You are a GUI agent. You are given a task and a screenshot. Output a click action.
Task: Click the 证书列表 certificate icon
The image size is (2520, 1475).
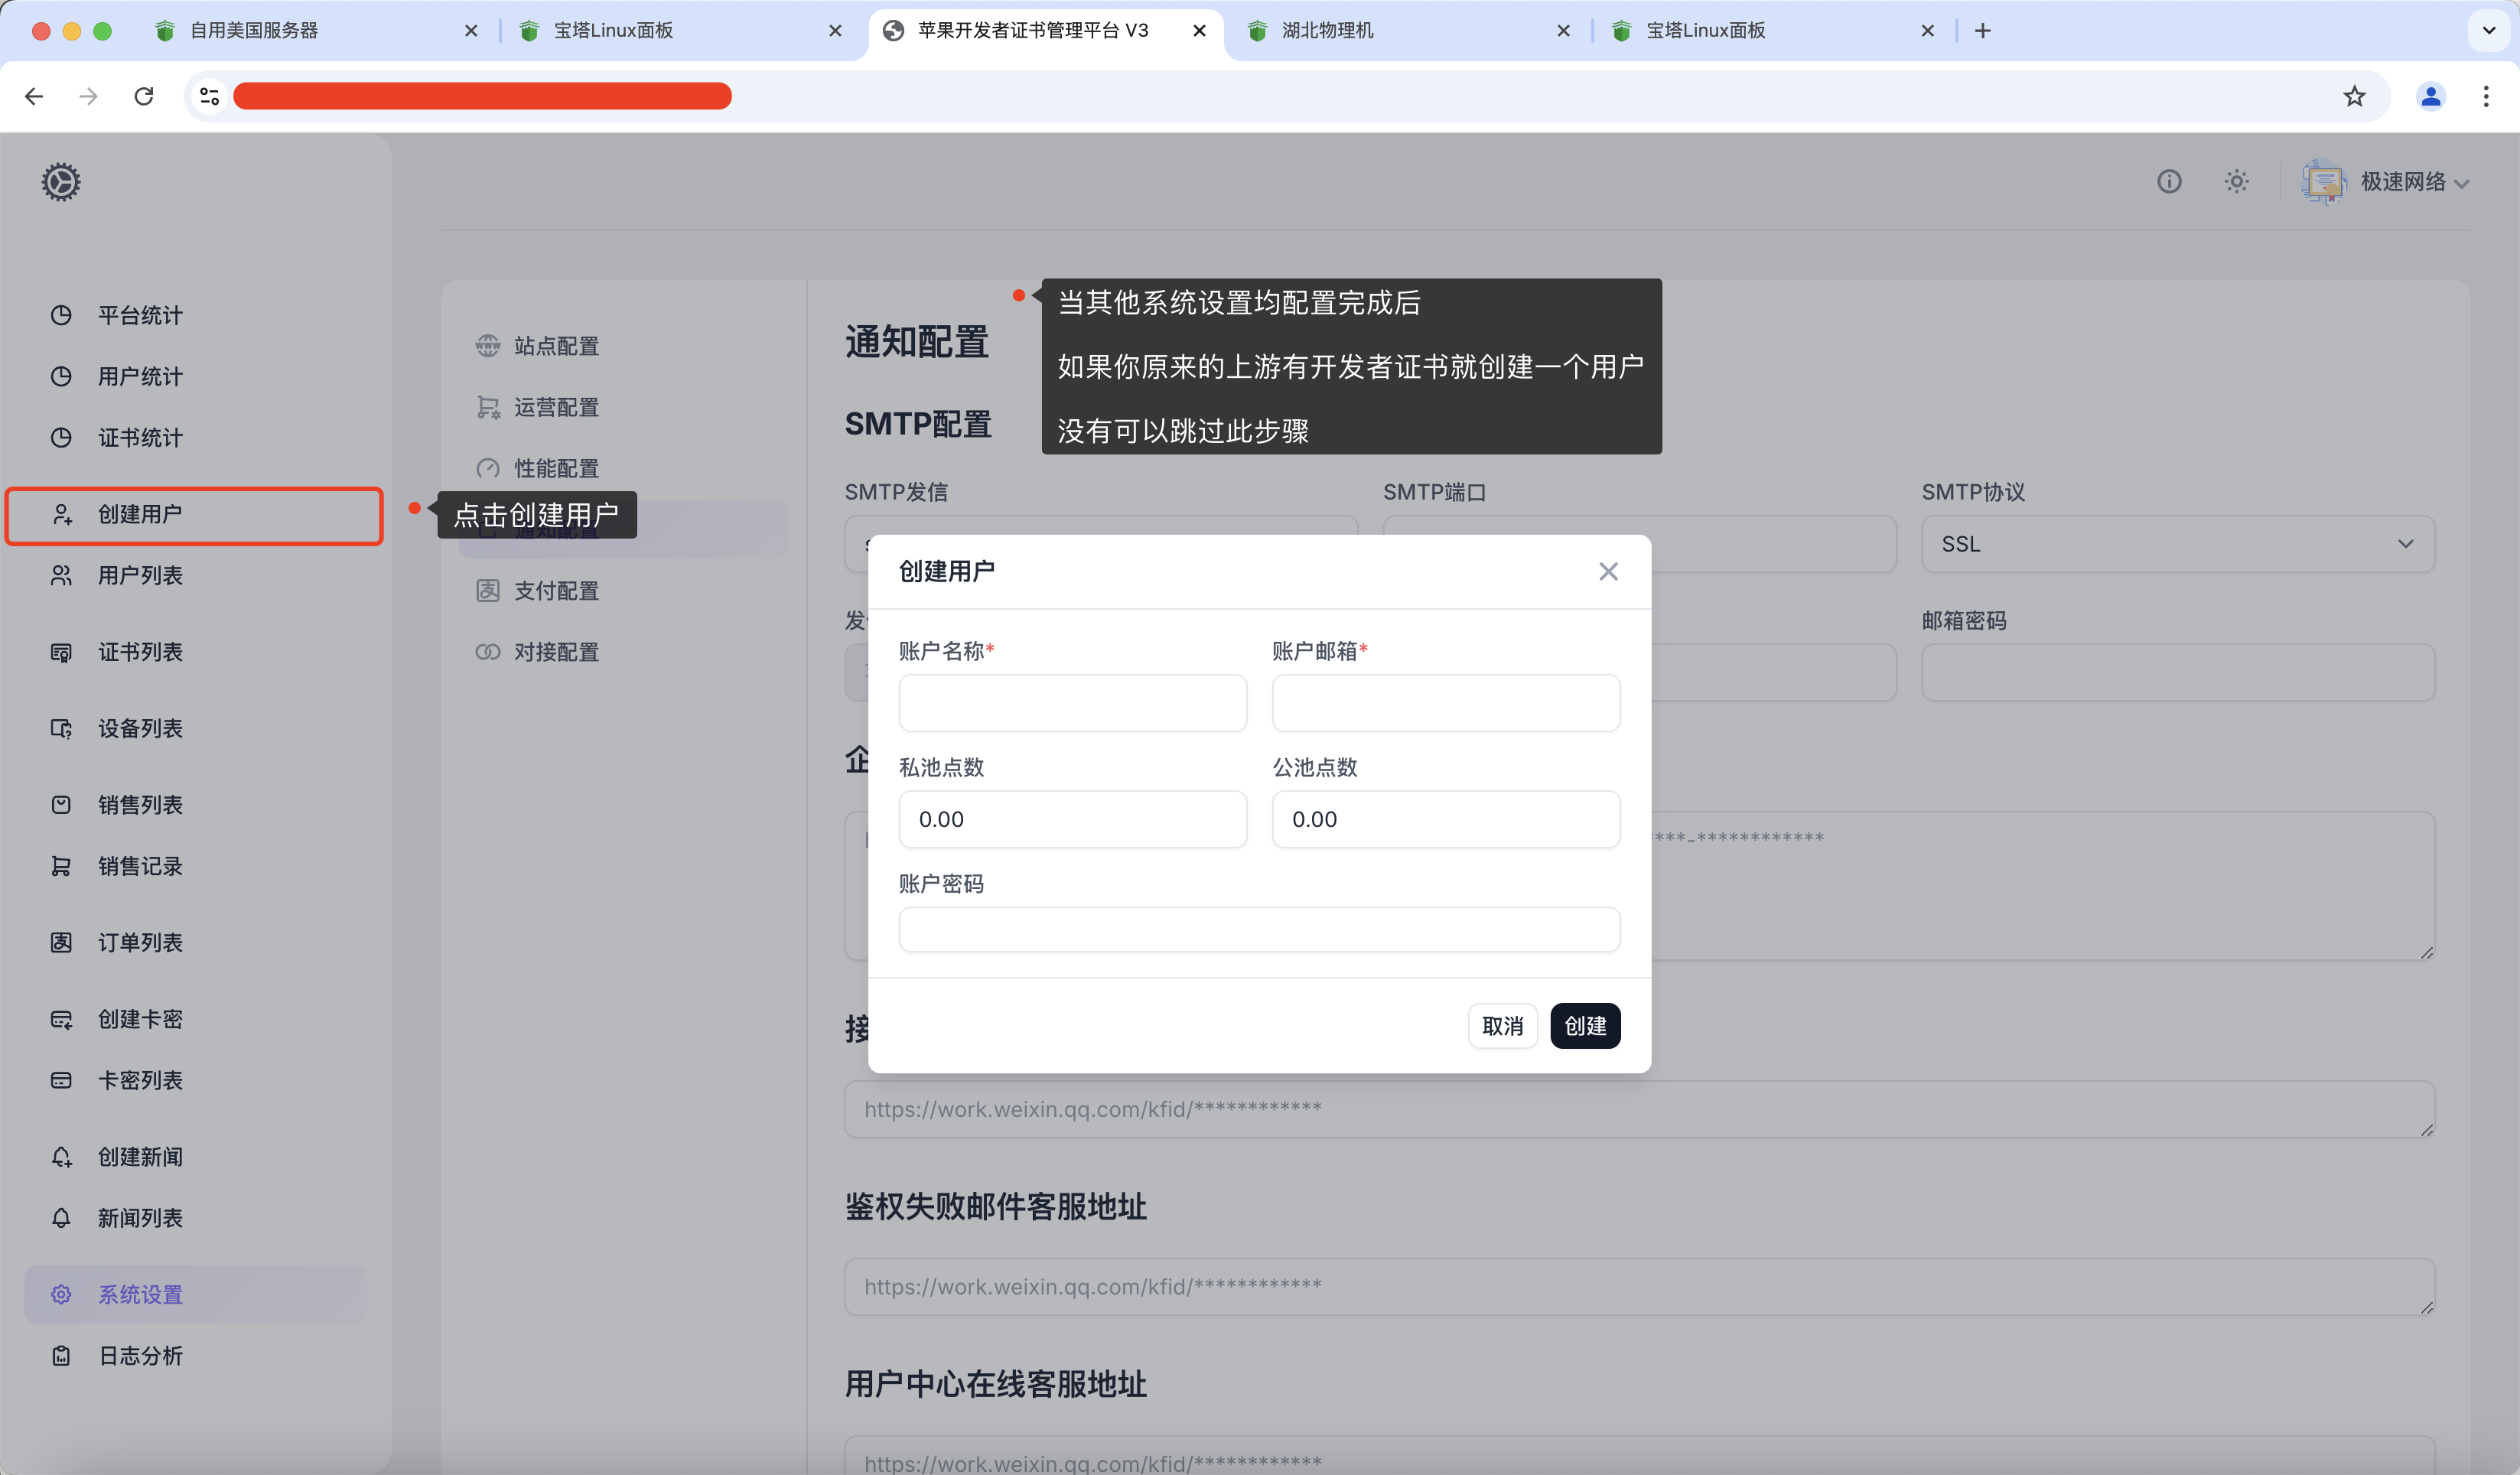point(61,652)
